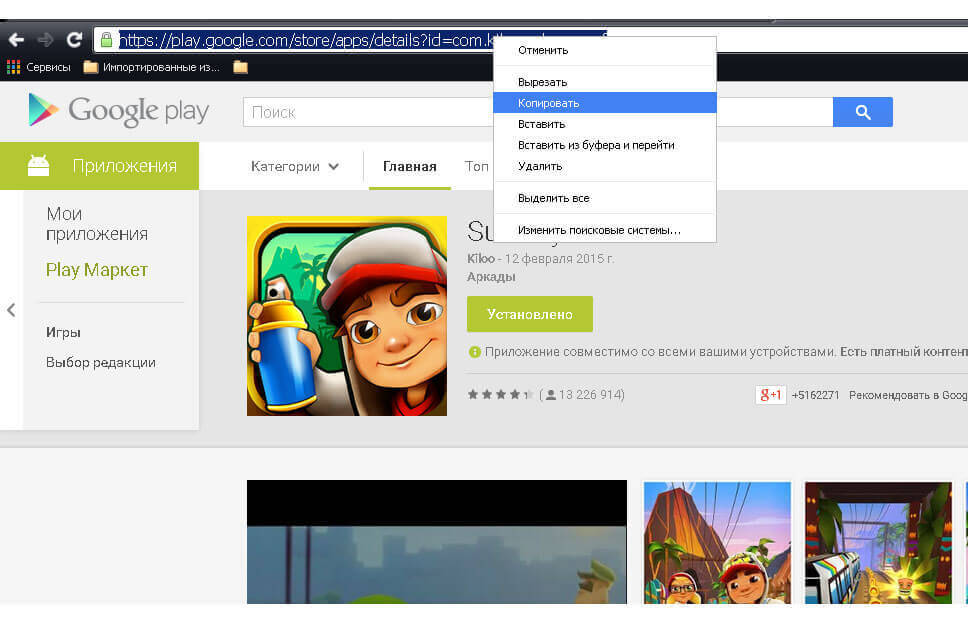
Task: Choose Вставить in the context menu
Action: coord(605,124)
